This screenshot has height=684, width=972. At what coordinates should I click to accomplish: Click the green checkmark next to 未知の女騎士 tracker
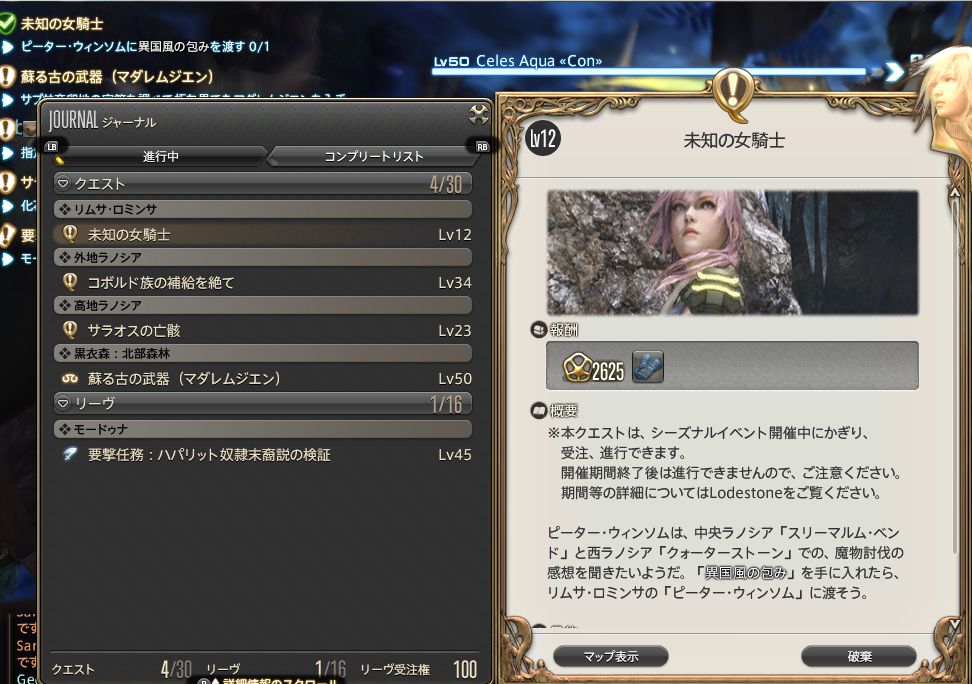(x=7, y=24)
